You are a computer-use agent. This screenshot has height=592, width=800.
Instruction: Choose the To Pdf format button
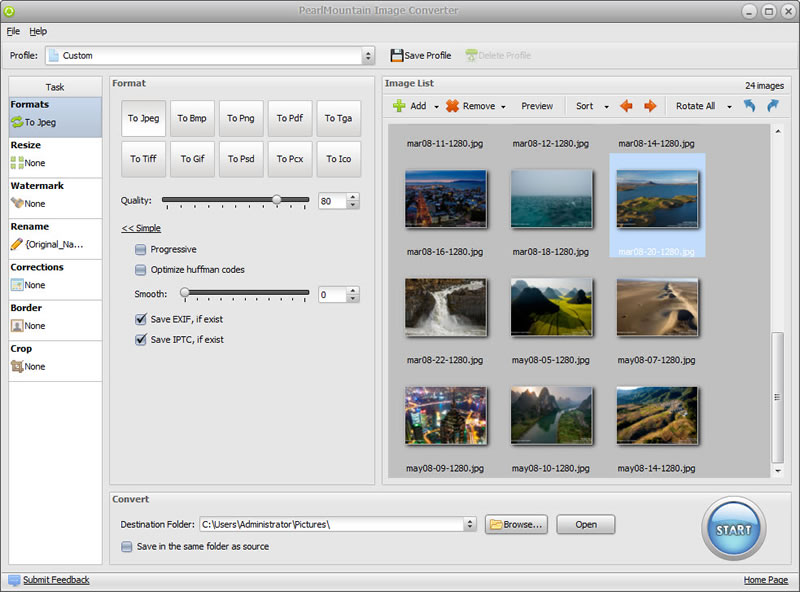(290, 118)
